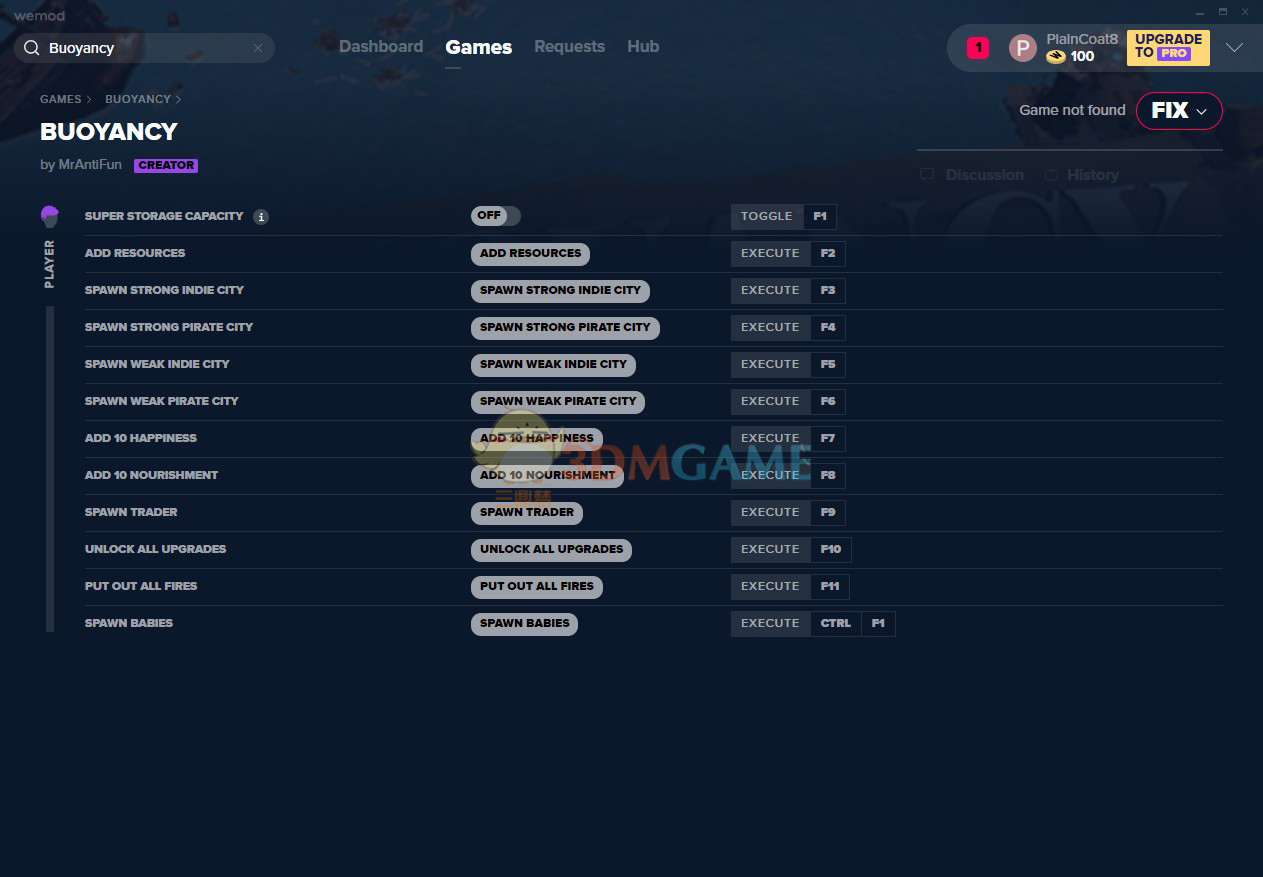Click Upgrade to Pro button
The height and width of the screenshot is (877, 1263).
(1167, 47)
